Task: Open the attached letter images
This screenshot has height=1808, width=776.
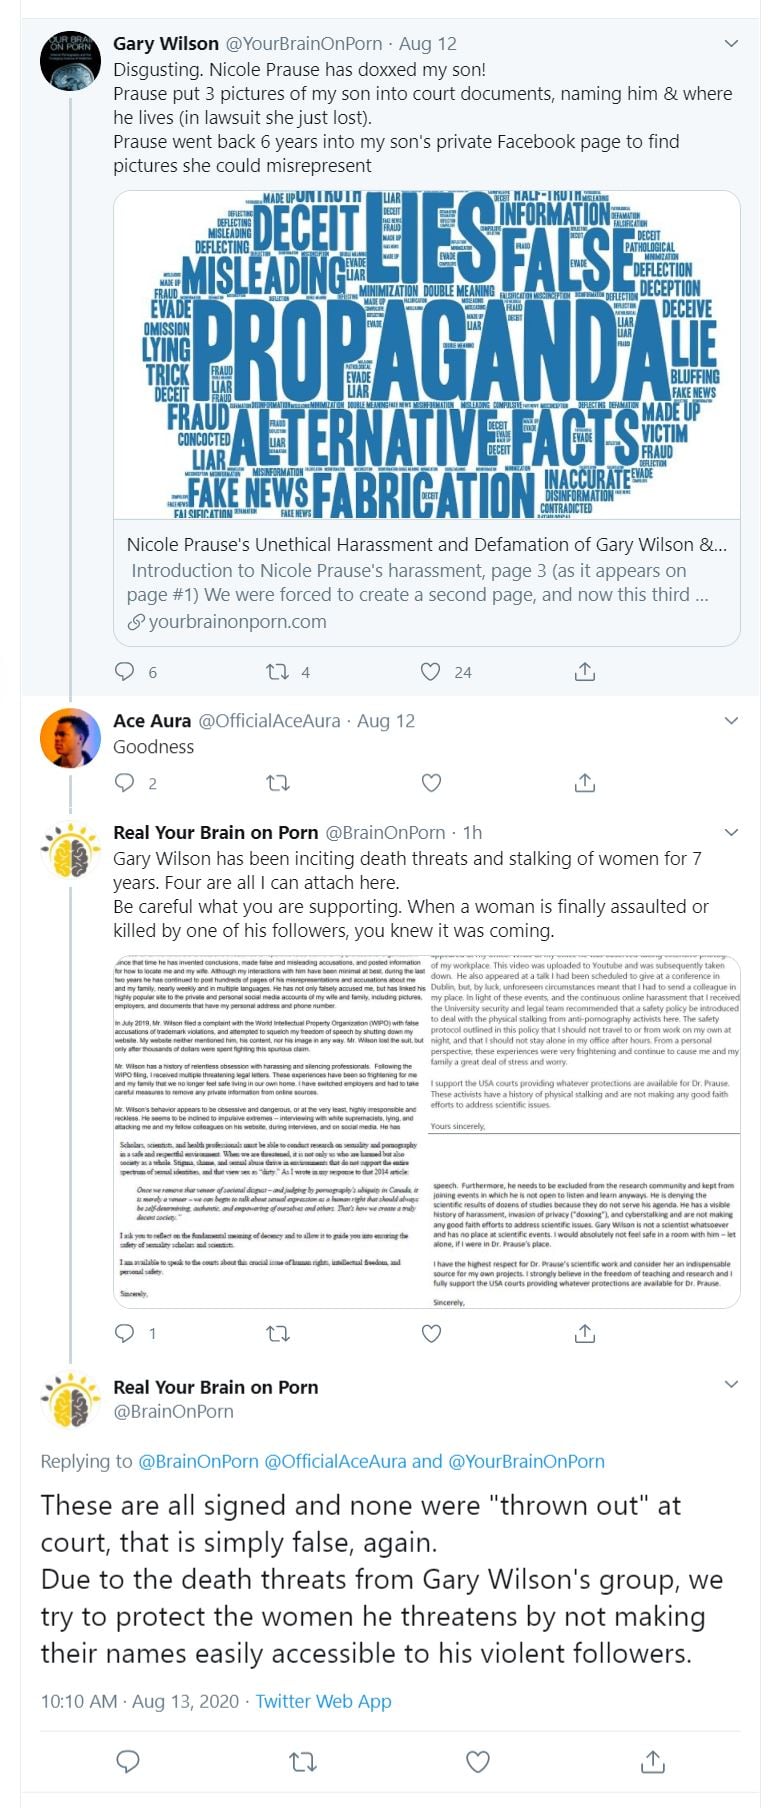Action: point(427,1132)
